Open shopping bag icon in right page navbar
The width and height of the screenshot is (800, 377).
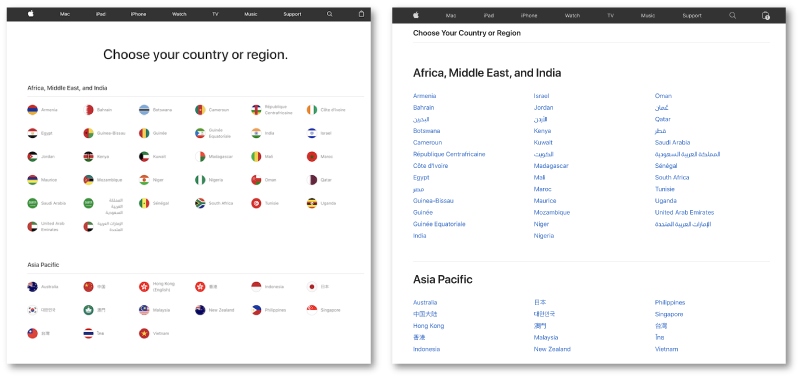click(x=766, y=16)
